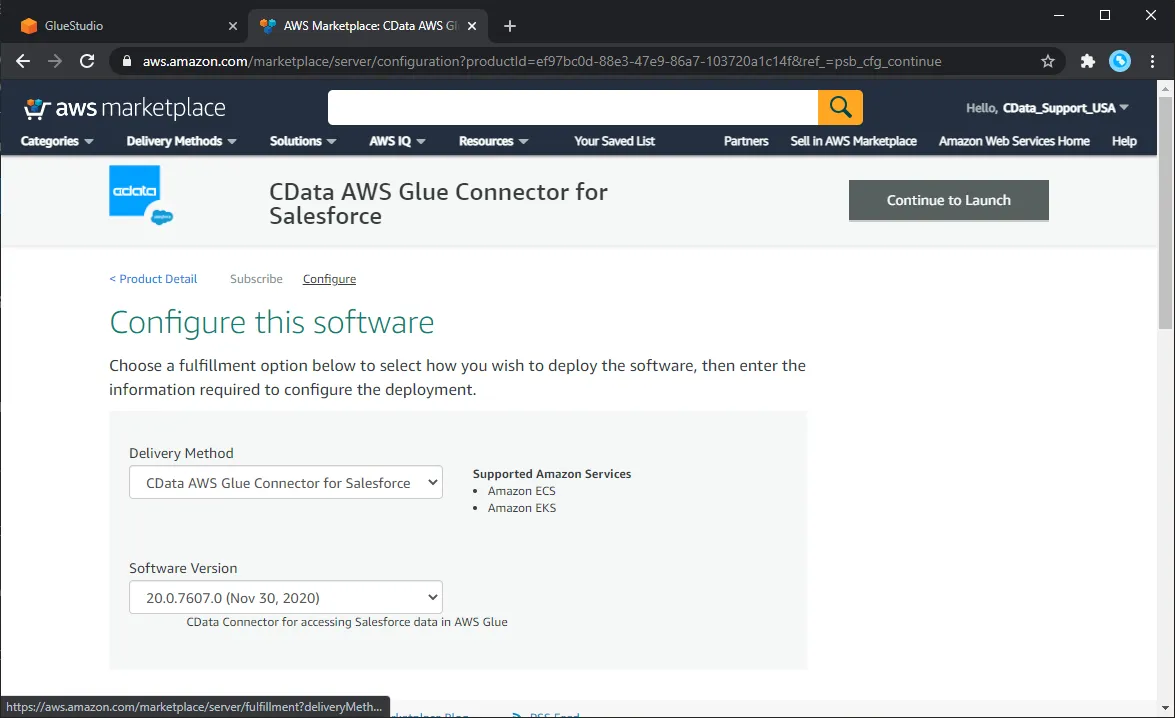Image resolution: width=1175 pixels, height=718 pixels.
Task: Click the page refresh icon
Action: (x=87, y=61)
